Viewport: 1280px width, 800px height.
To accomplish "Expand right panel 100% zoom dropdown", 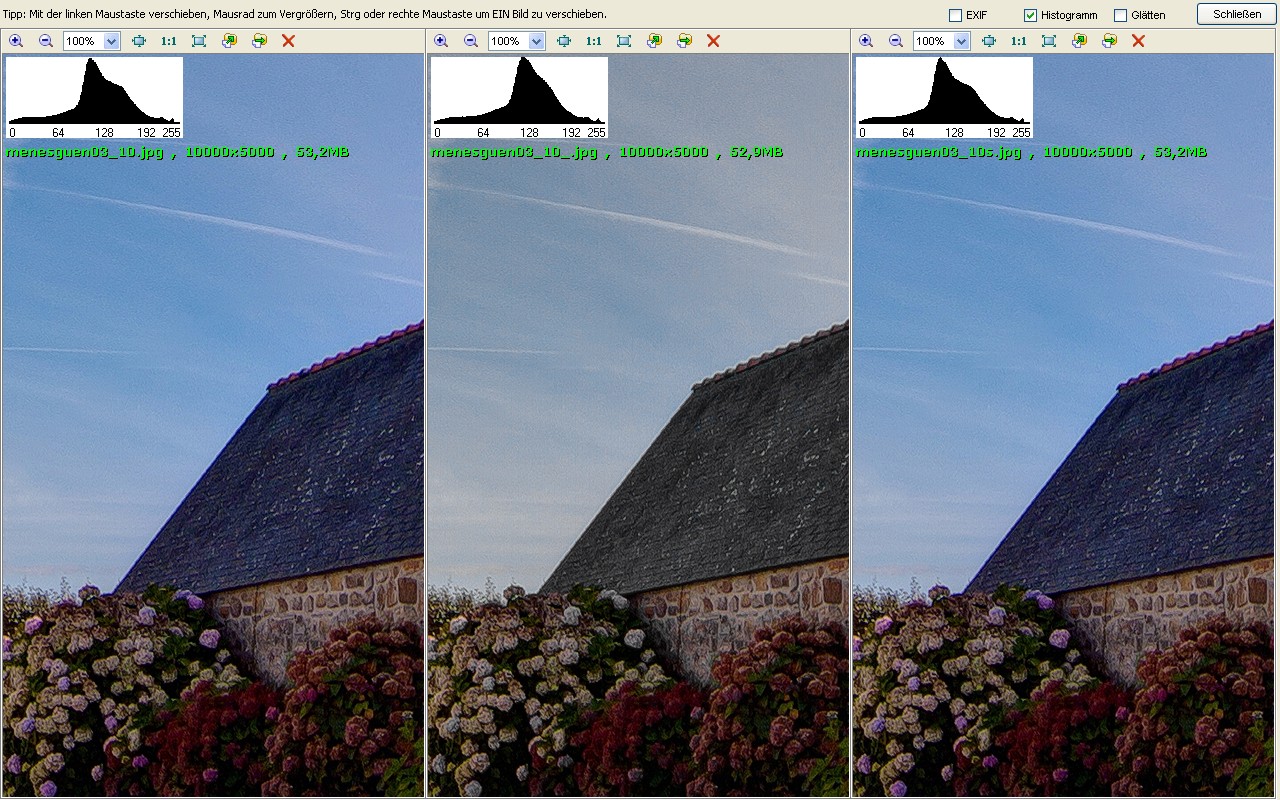I will (961, 41).
